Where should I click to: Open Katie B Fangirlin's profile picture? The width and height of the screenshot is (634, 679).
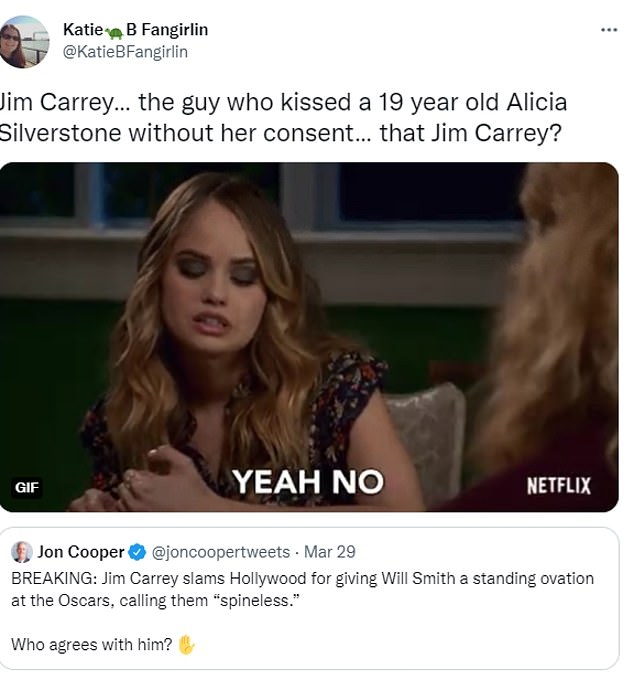[x=24, y=42]
